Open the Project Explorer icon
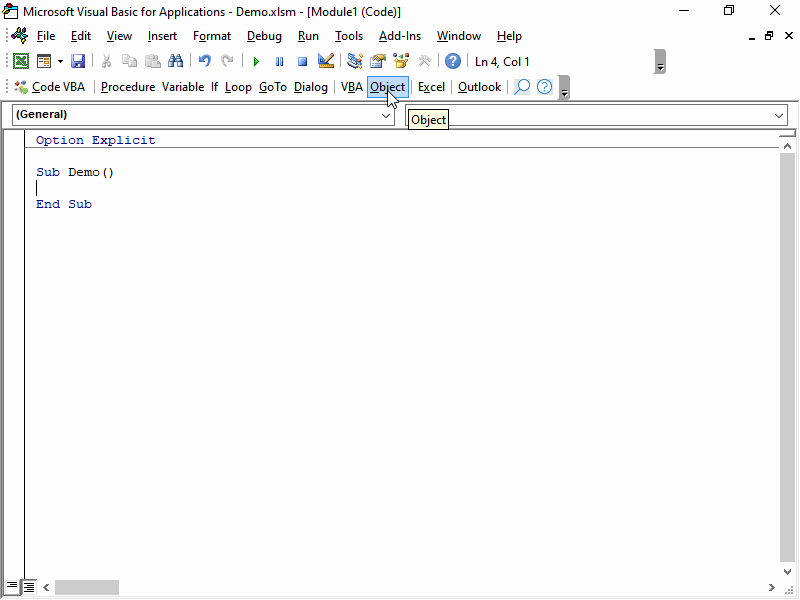800x600 pixels. pos(353,61)
